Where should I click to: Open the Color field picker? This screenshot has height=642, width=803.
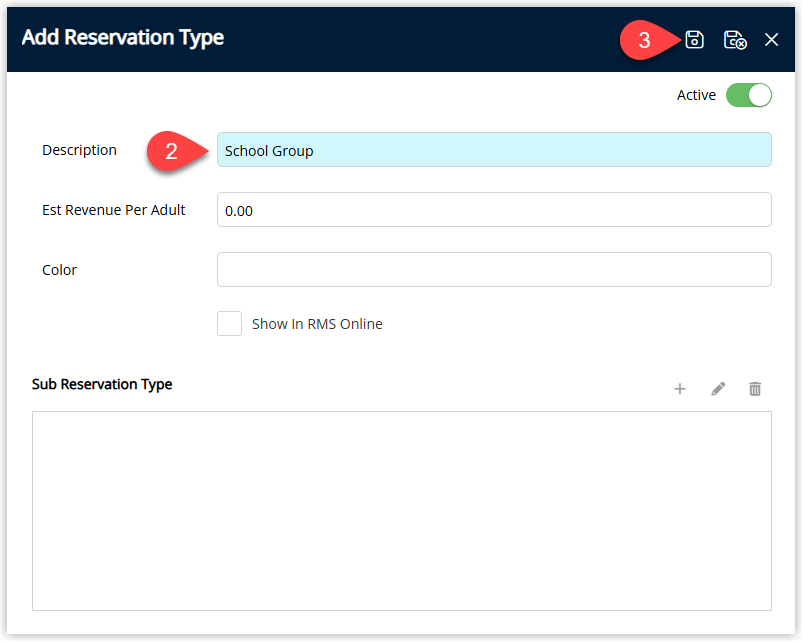click(494, 270)
